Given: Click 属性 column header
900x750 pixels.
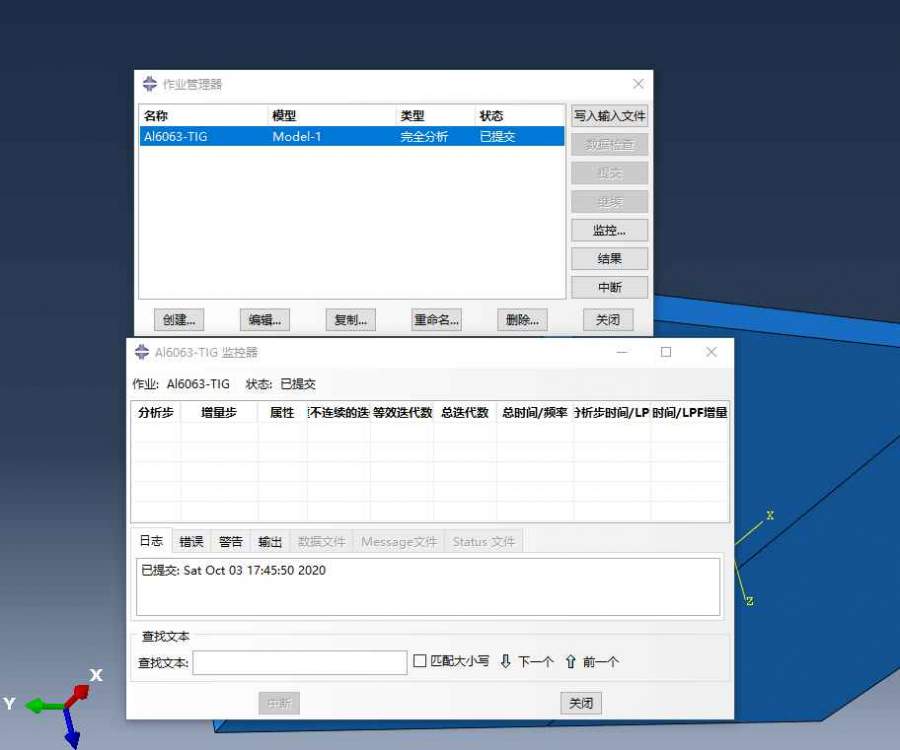Looking at the screenshot, I should [282, 413].
